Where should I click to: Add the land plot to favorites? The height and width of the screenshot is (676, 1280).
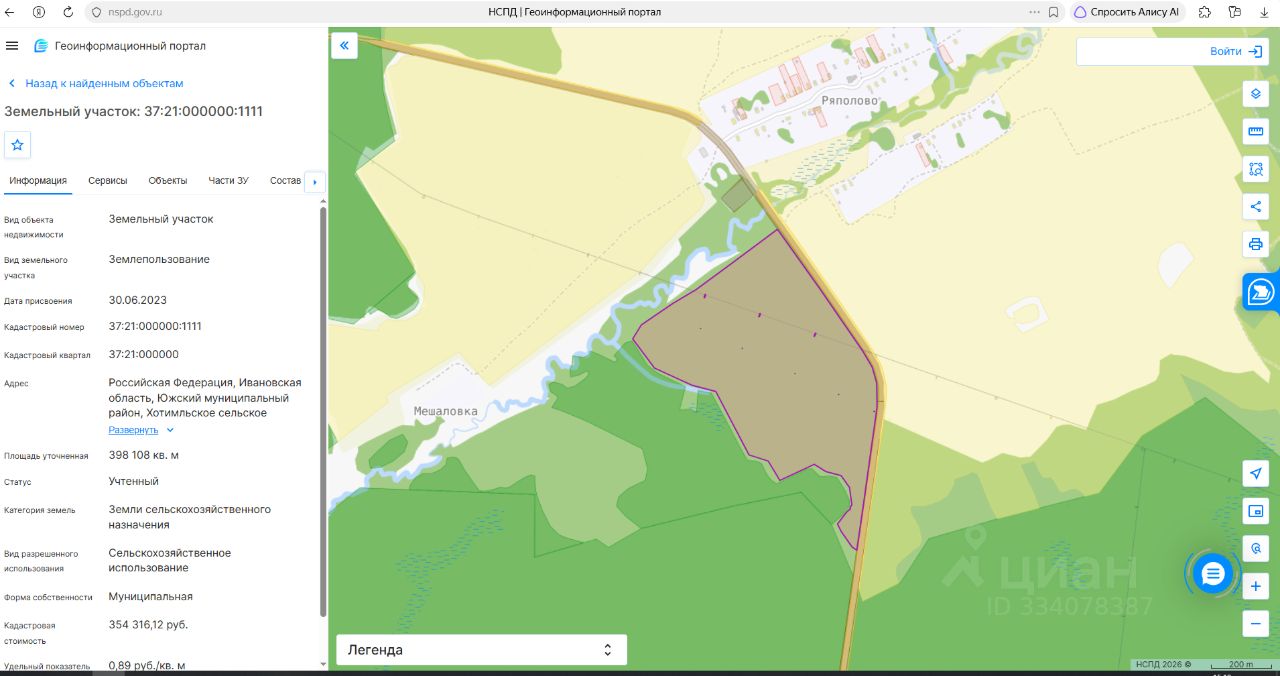pyautogui.click(x=17, y=145)
